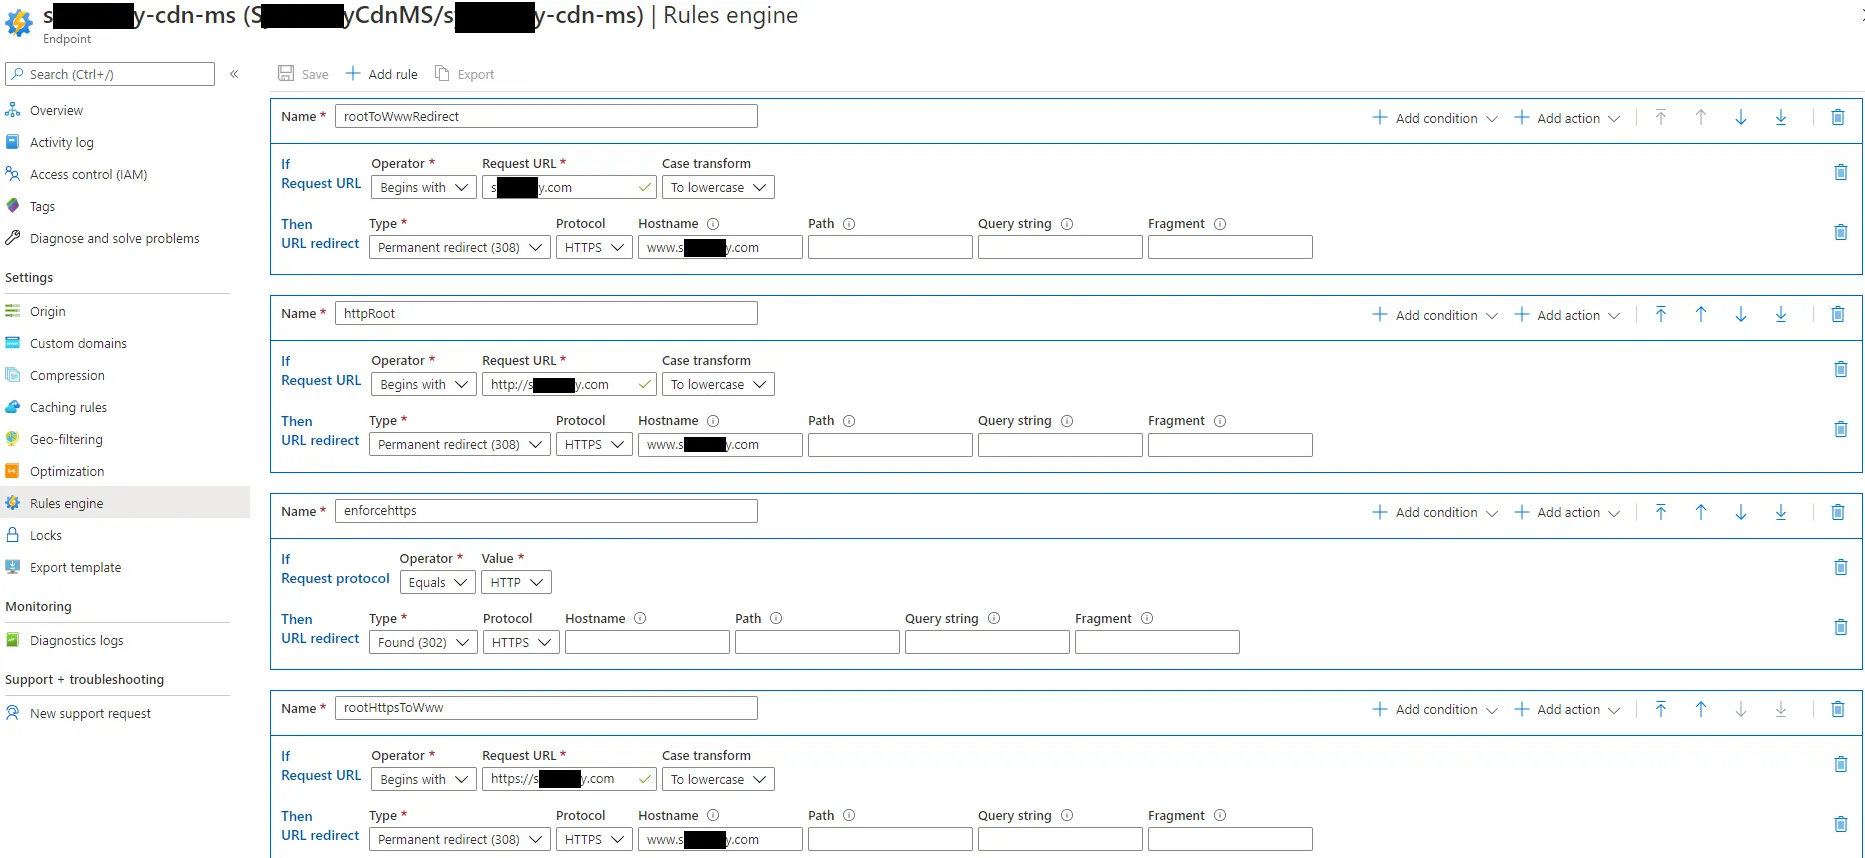Open Origin settings

47,311
